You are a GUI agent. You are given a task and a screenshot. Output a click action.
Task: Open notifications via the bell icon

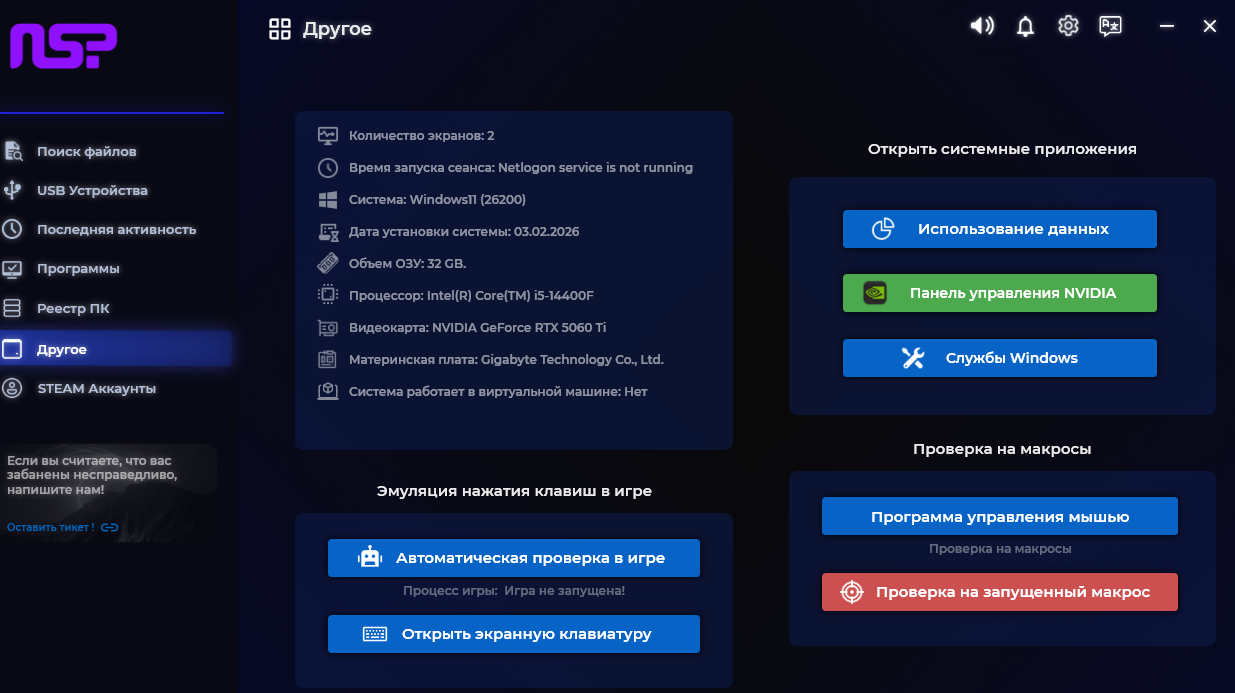tap(1025, 27)
